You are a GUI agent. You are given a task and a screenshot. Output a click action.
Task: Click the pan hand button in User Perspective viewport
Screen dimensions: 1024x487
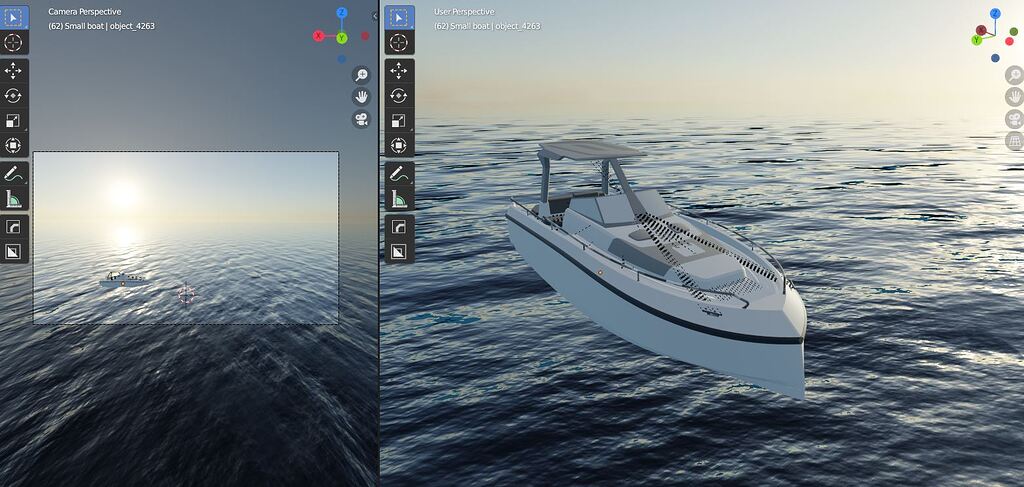pos(1014,97)
